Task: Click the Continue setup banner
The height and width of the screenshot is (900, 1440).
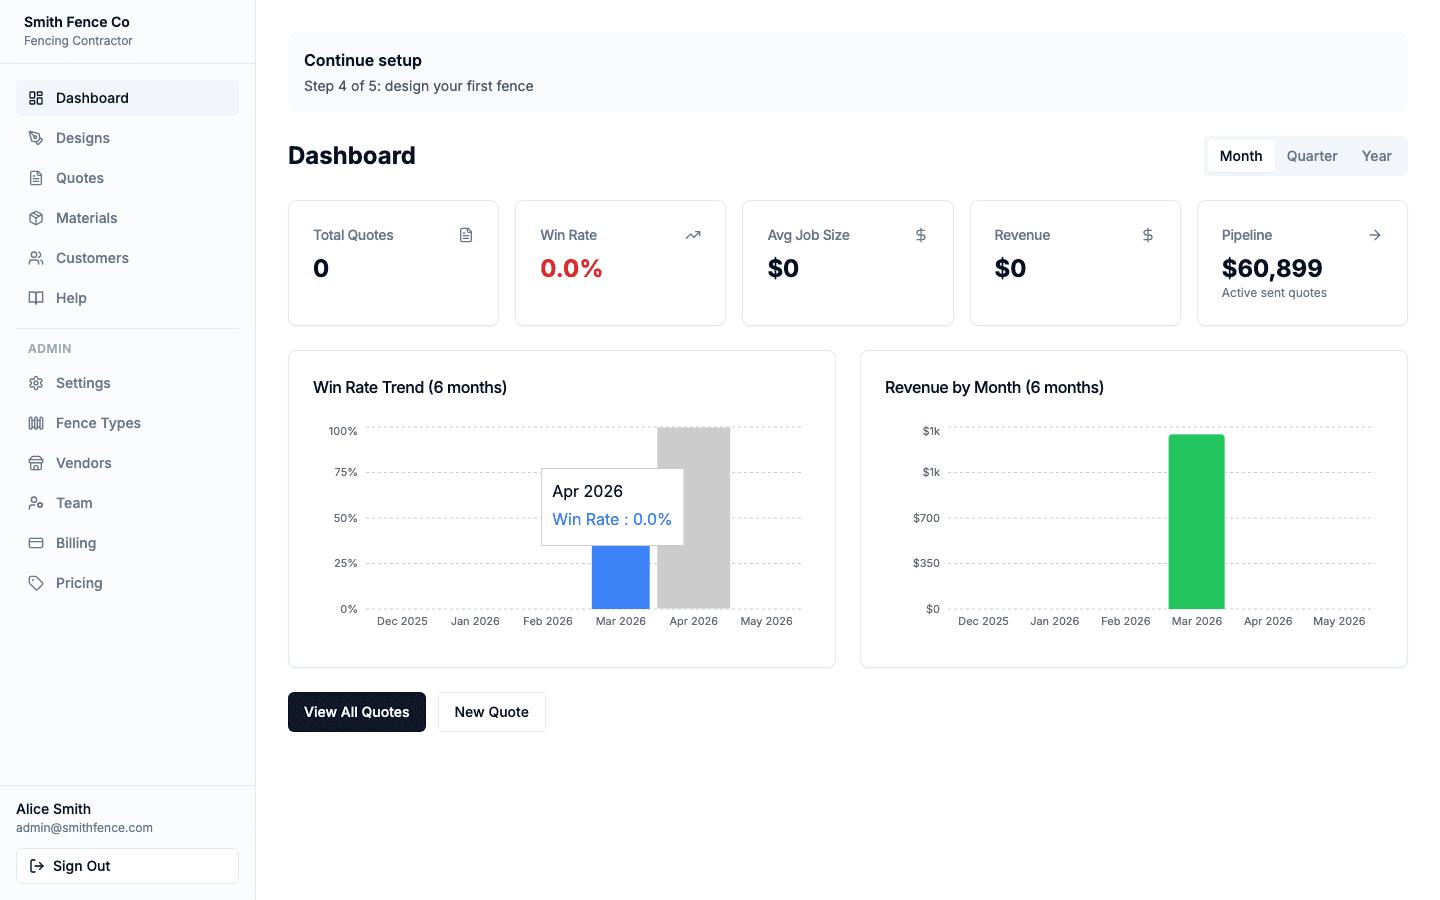Action: pyautogui.click(x=848, y=72)
